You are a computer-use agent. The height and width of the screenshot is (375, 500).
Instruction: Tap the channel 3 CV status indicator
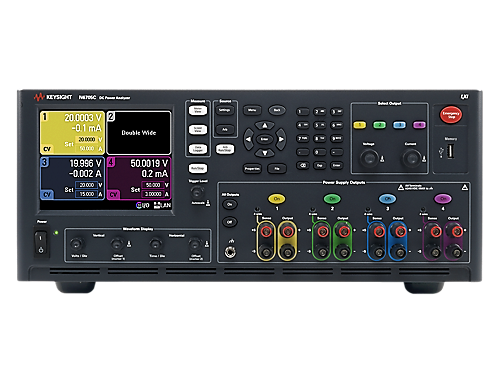tap(47, 195)
